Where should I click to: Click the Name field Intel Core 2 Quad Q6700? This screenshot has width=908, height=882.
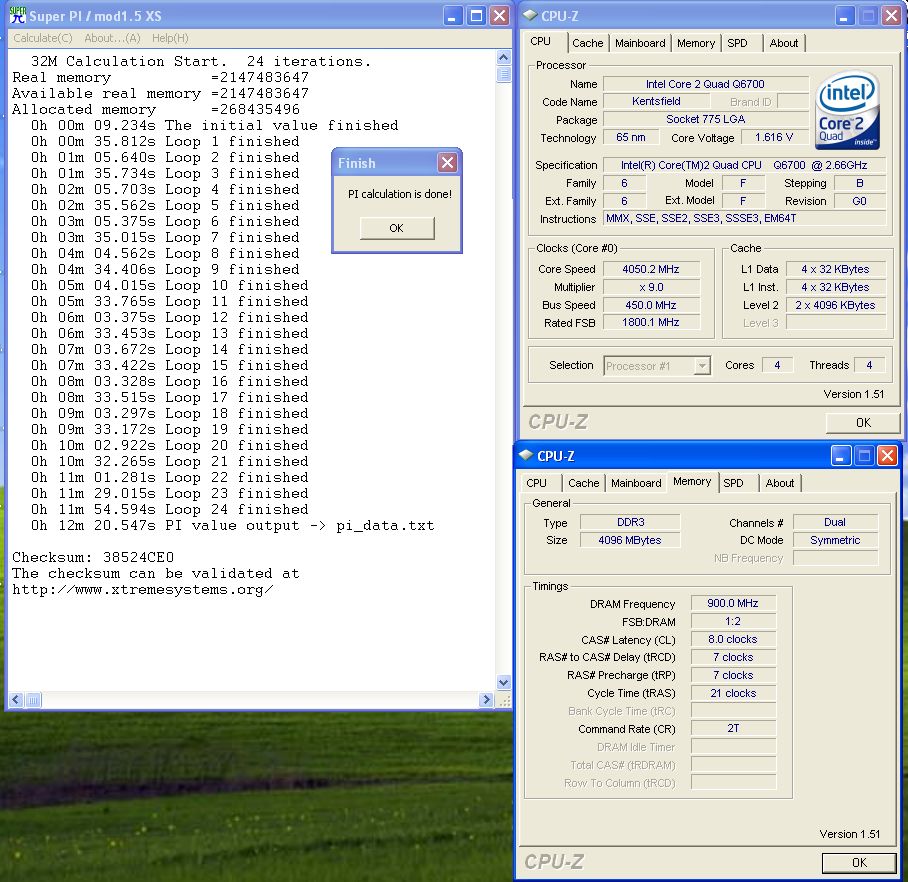(x=705, y=84)
